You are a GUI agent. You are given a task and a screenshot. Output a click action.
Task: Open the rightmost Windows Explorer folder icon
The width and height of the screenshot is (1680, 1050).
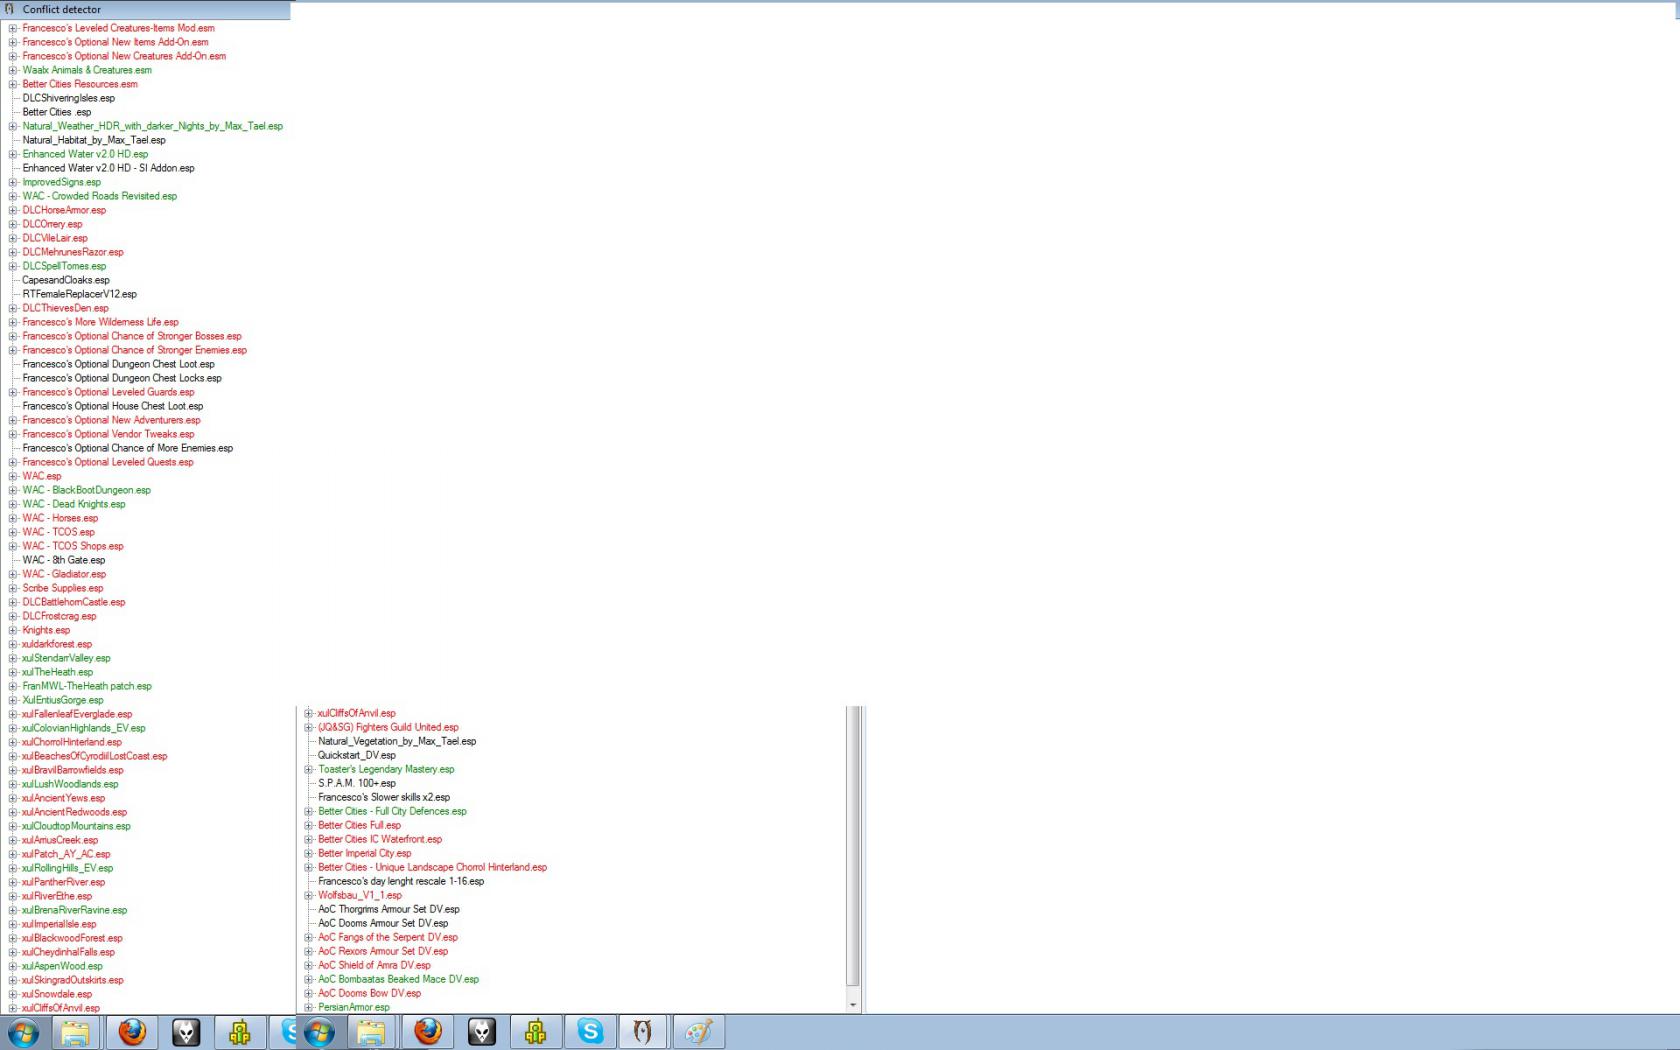(371, 1032)
